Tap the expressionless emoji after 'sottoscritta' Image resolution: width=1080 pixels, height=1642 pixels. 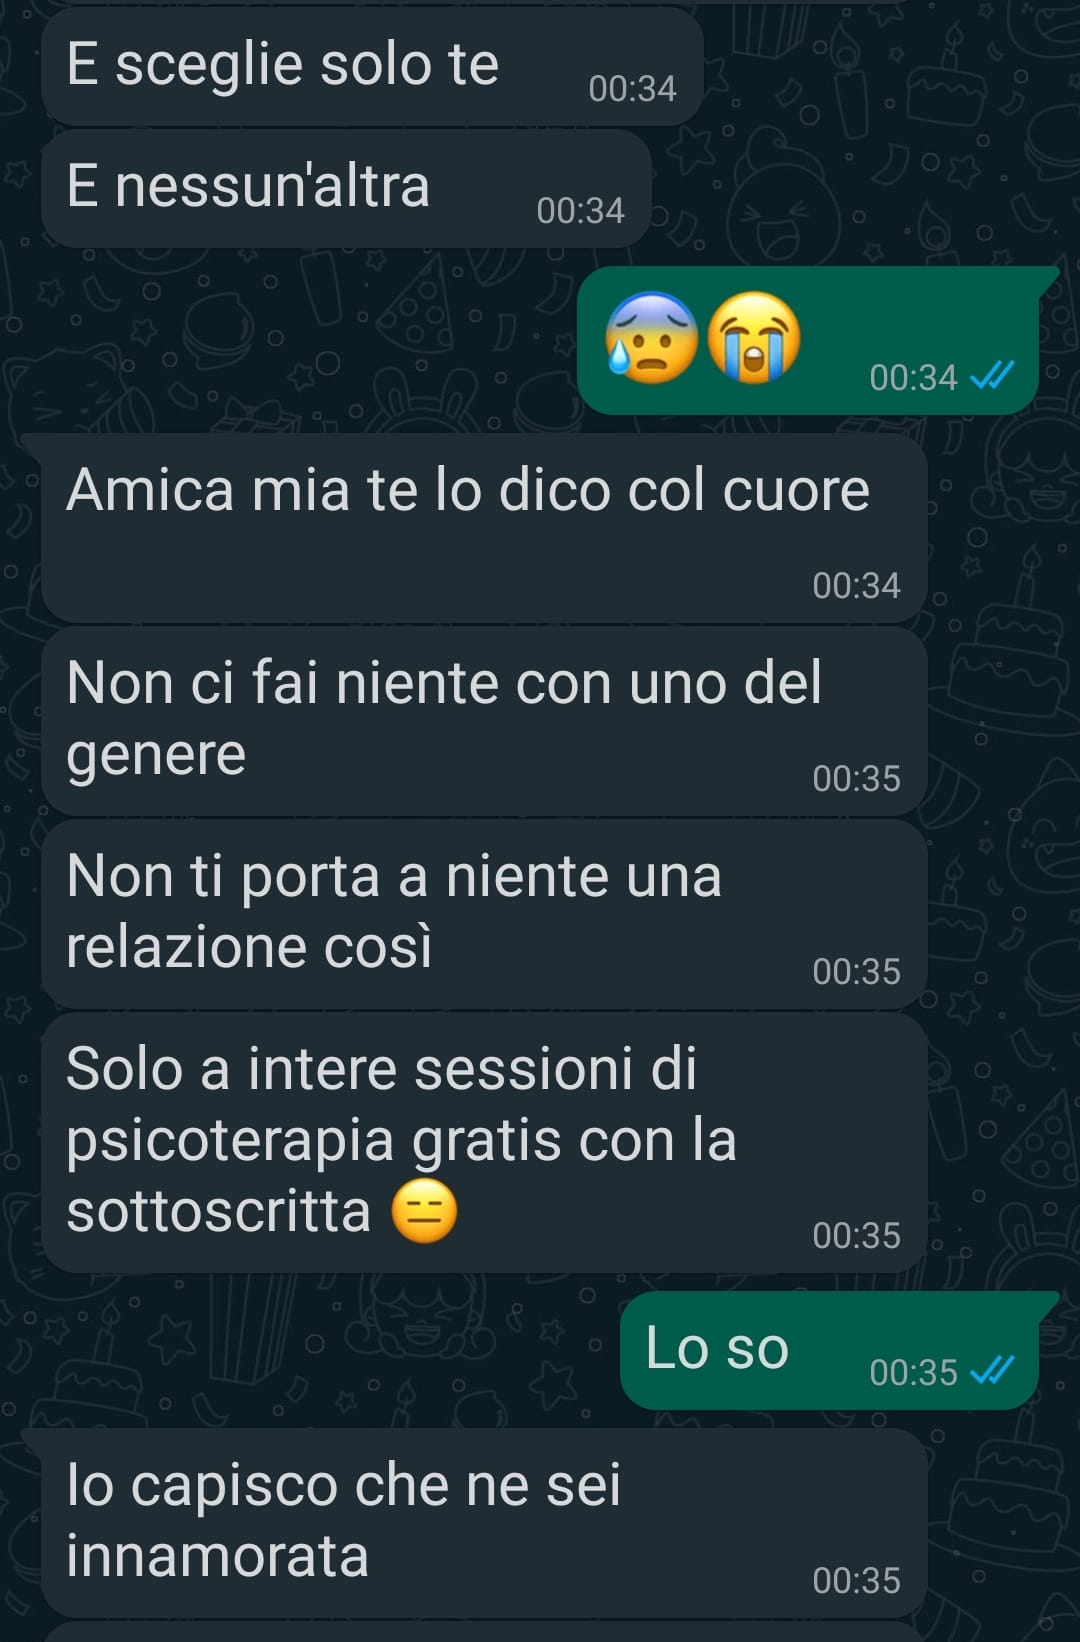coord(424,1211)
